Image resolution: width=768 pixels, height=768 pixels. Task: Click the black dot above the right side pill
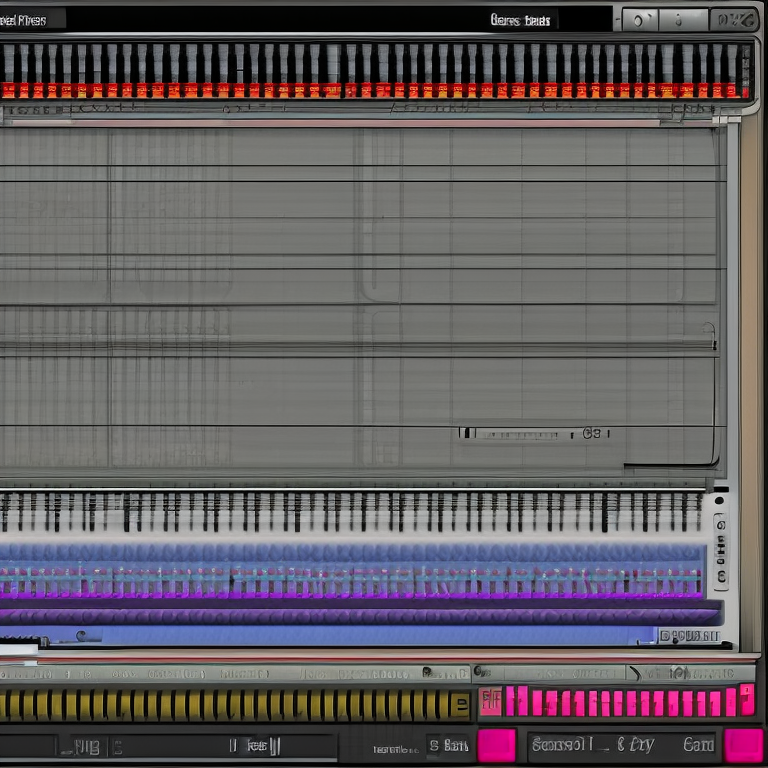point(719,501)
